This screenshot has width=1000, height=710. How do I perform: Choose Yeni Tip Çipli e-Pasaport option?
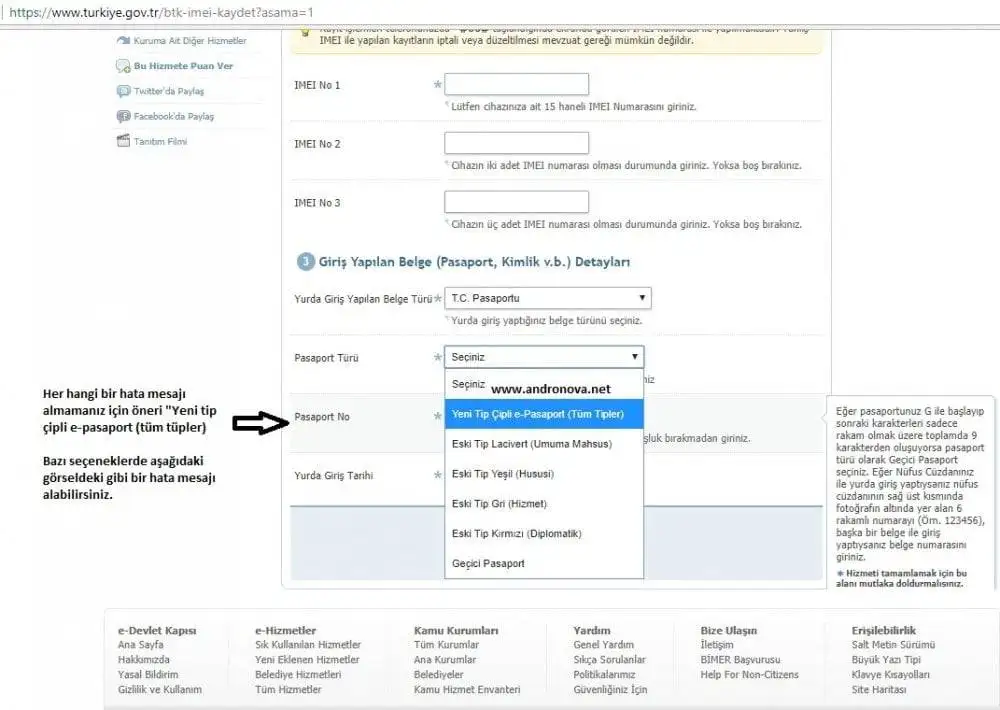coord(544,414)
